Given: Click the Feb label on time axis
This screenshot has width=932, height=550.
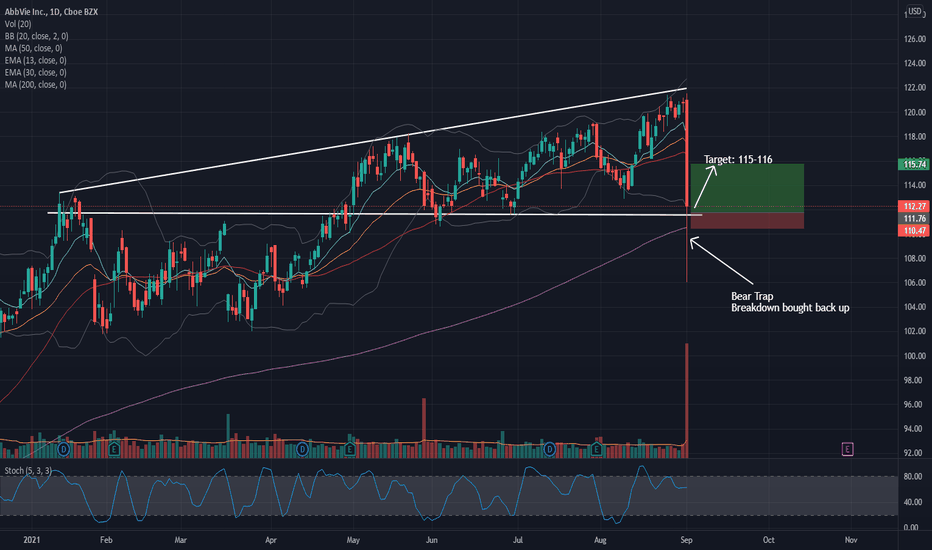Looking at the screenshot, I should pos(106,540).
